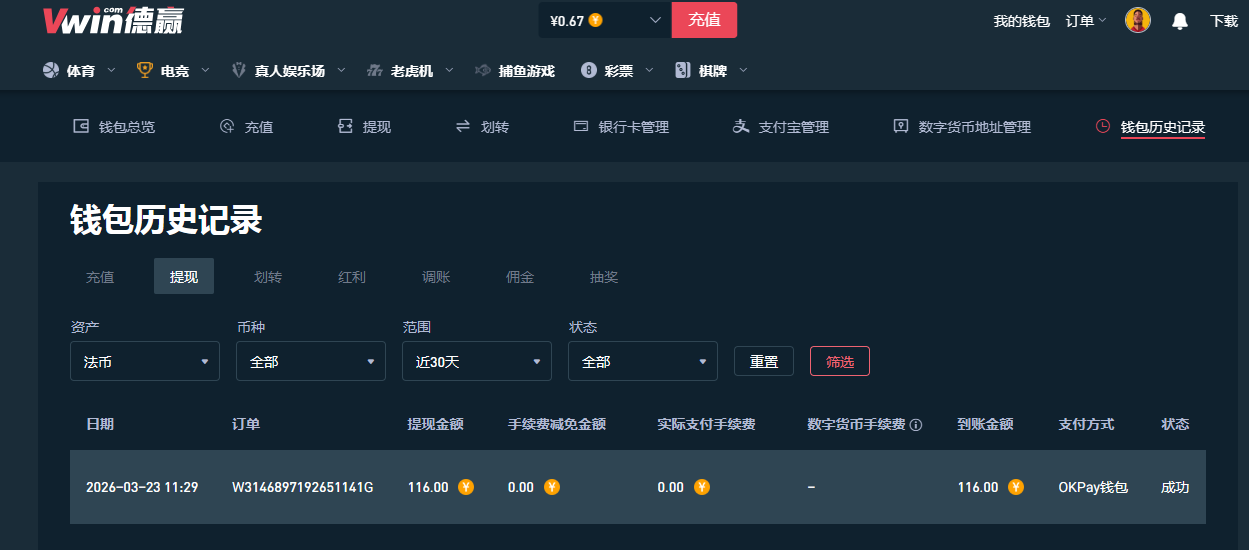Click the 提现 withdraw icon in wallet nav

(x=345, y=126)
